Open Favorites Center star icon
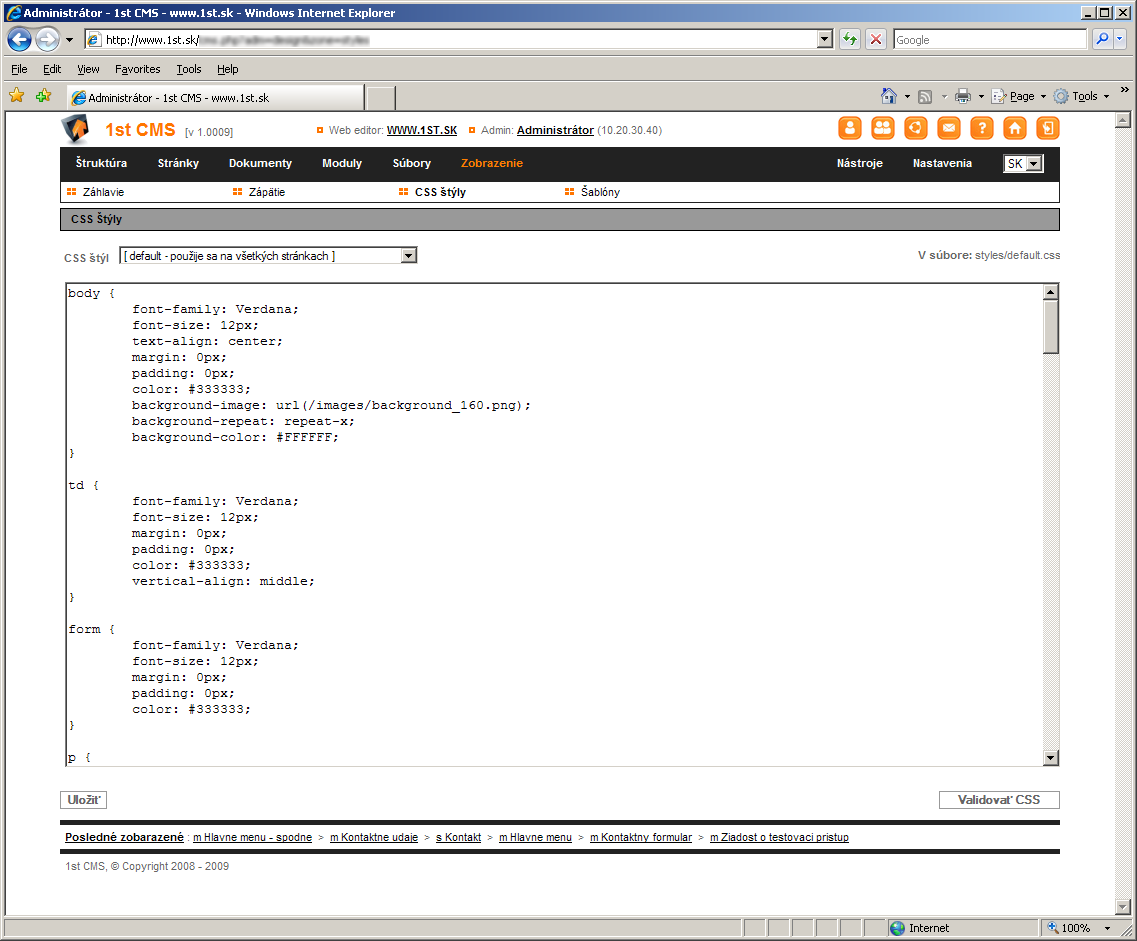This screenshot has height=941, width=1137. [17, 95]
